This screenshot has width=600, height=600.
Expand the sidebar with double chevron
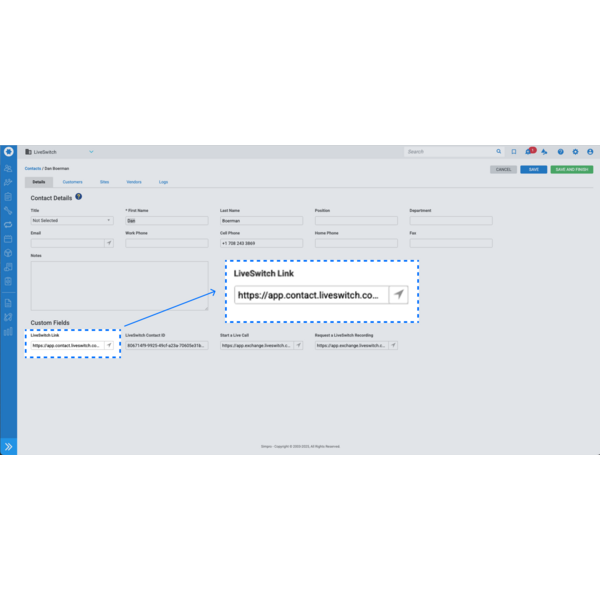(8, 446)
